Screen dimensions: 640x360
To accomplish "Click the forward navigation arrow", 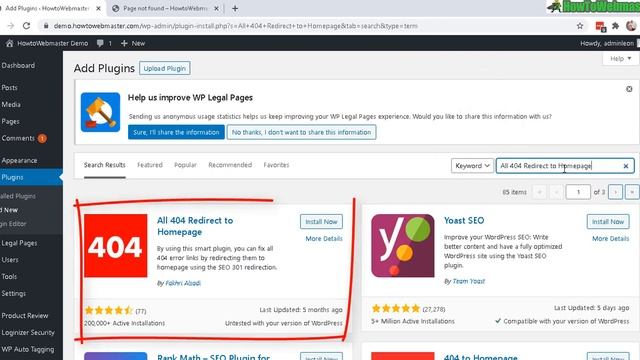I will [x=11, y=26].
